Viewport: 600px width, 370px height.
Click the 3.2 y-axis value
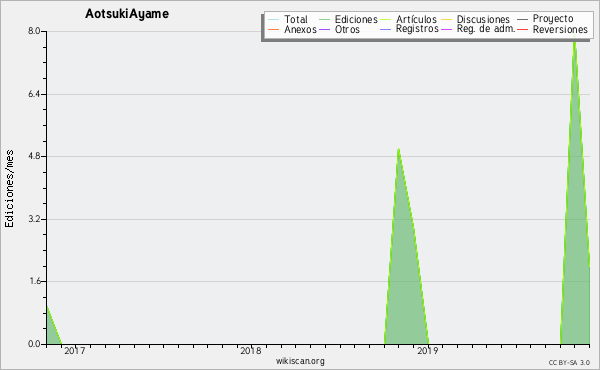click(34, 219)
